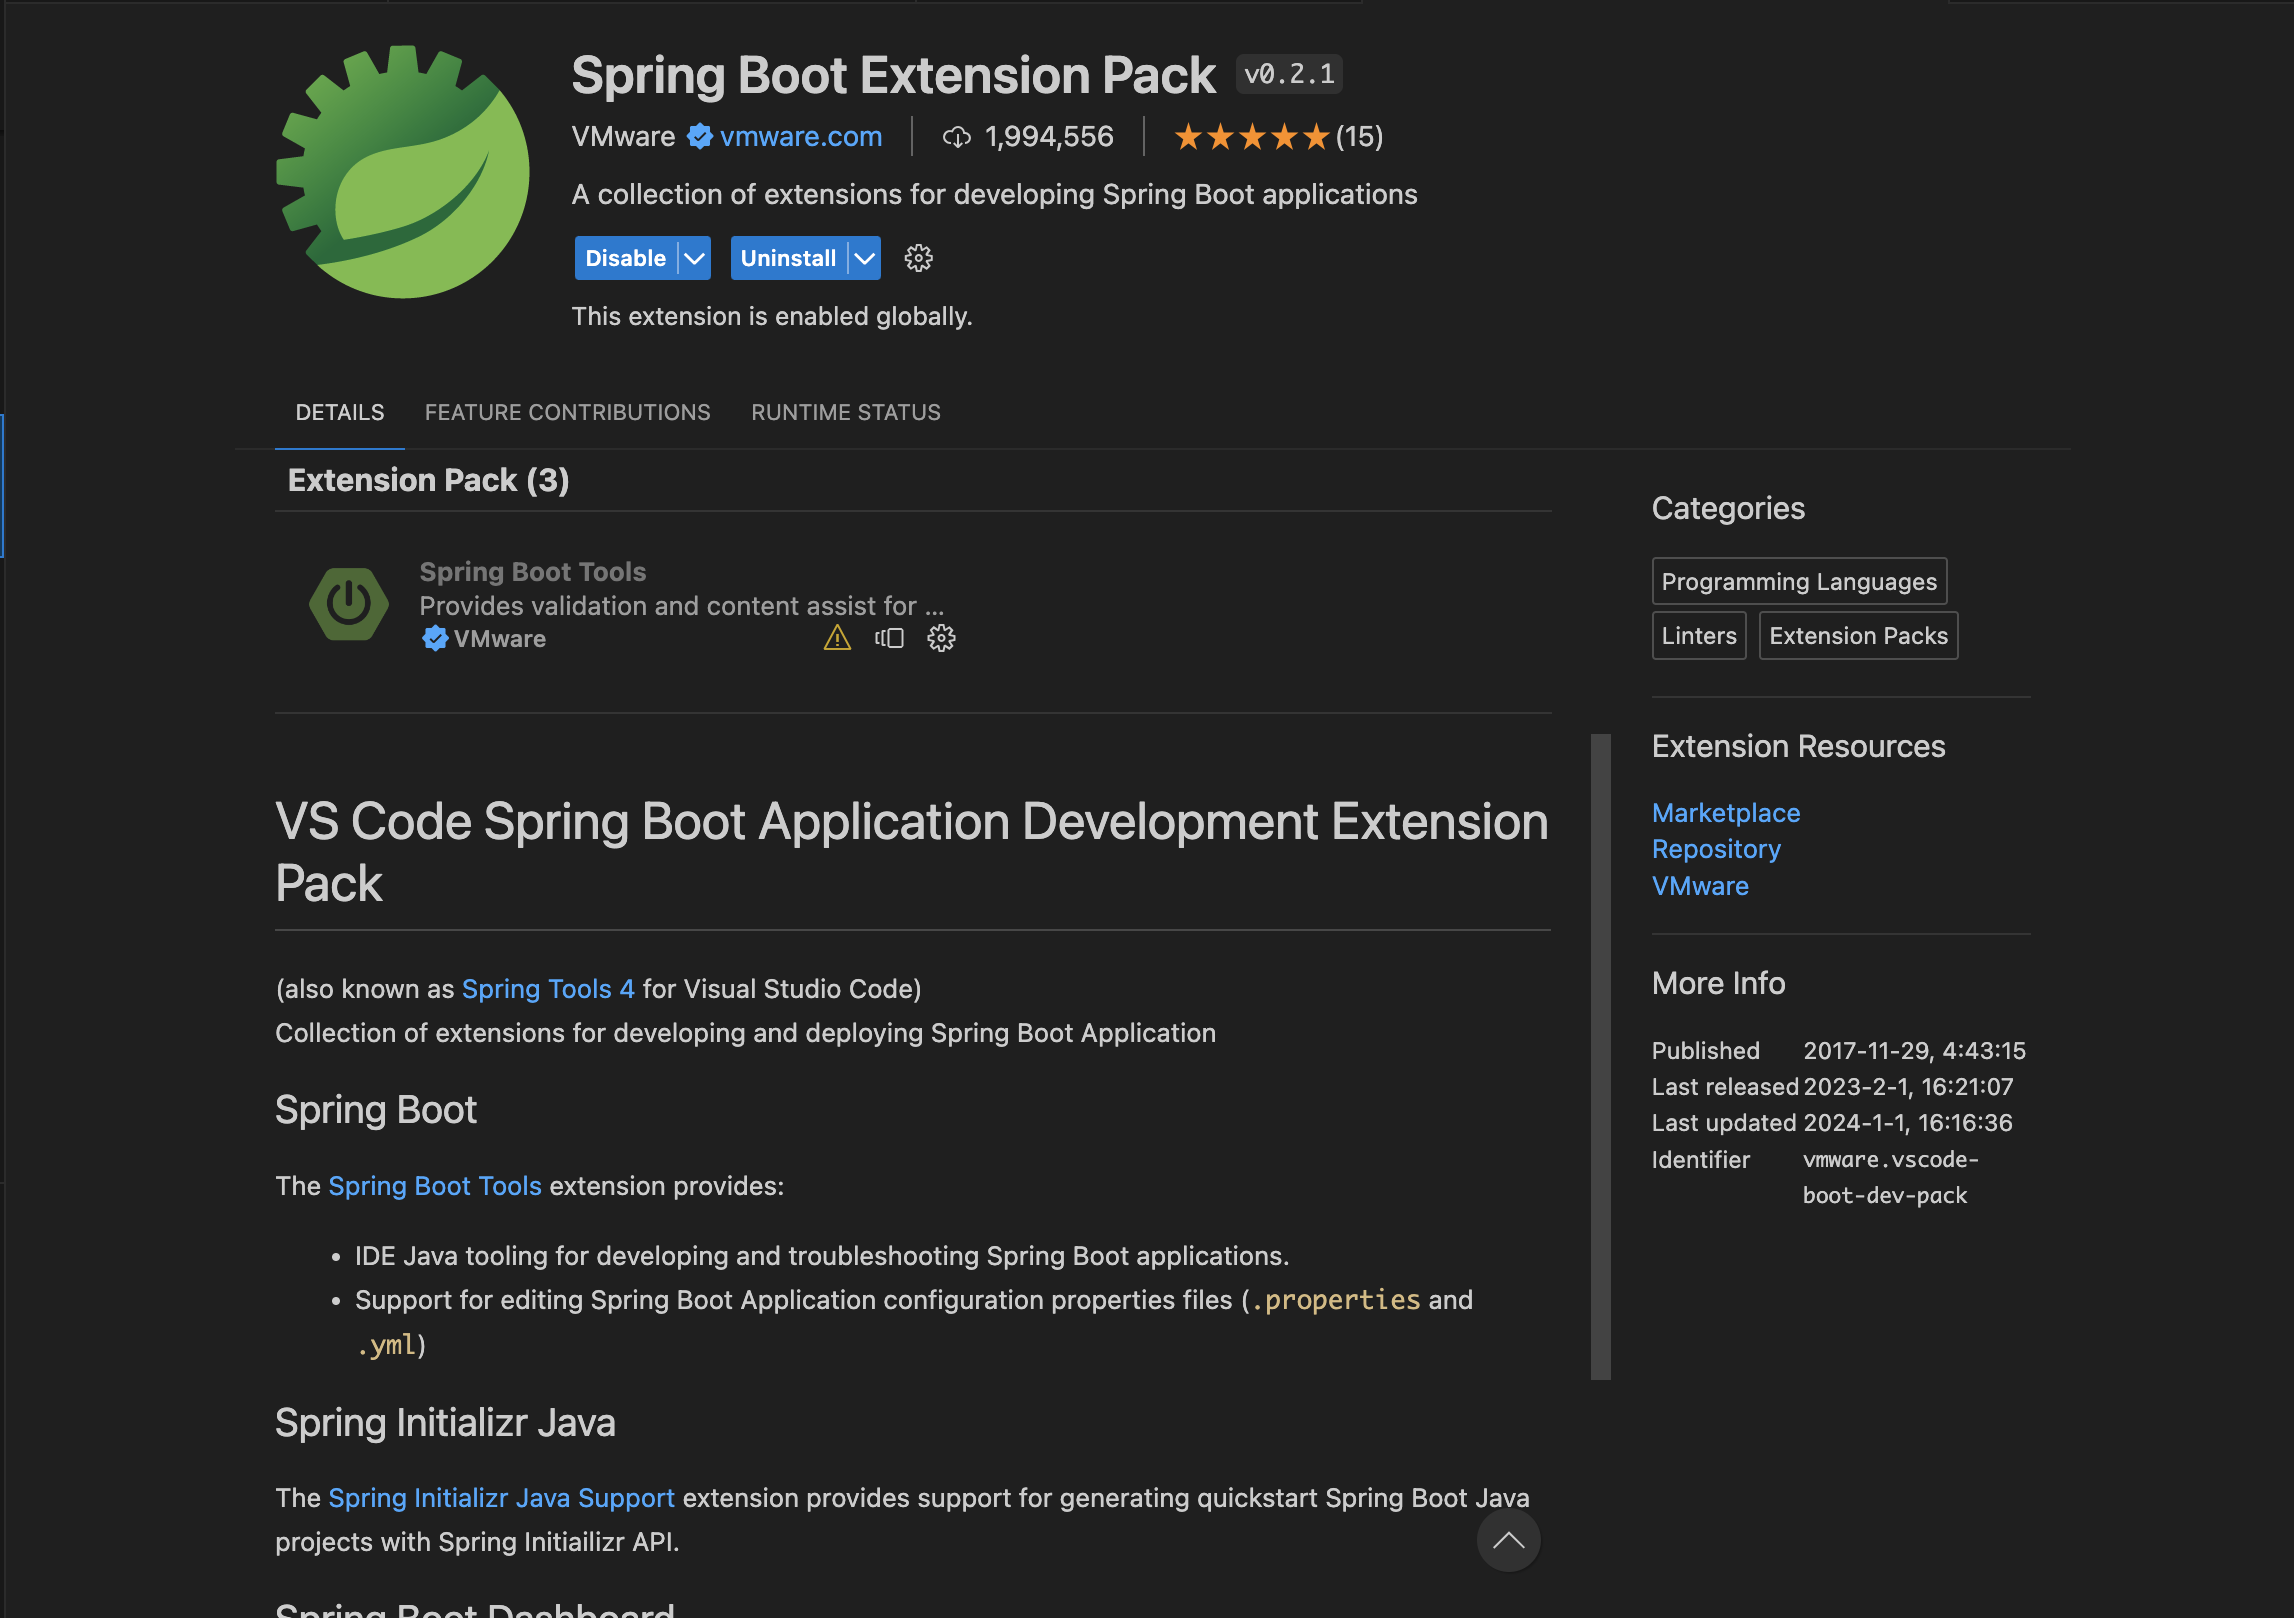The image size is (2294, 1618).
Task: Select the Linters category tag
Action: (1698, 635)
